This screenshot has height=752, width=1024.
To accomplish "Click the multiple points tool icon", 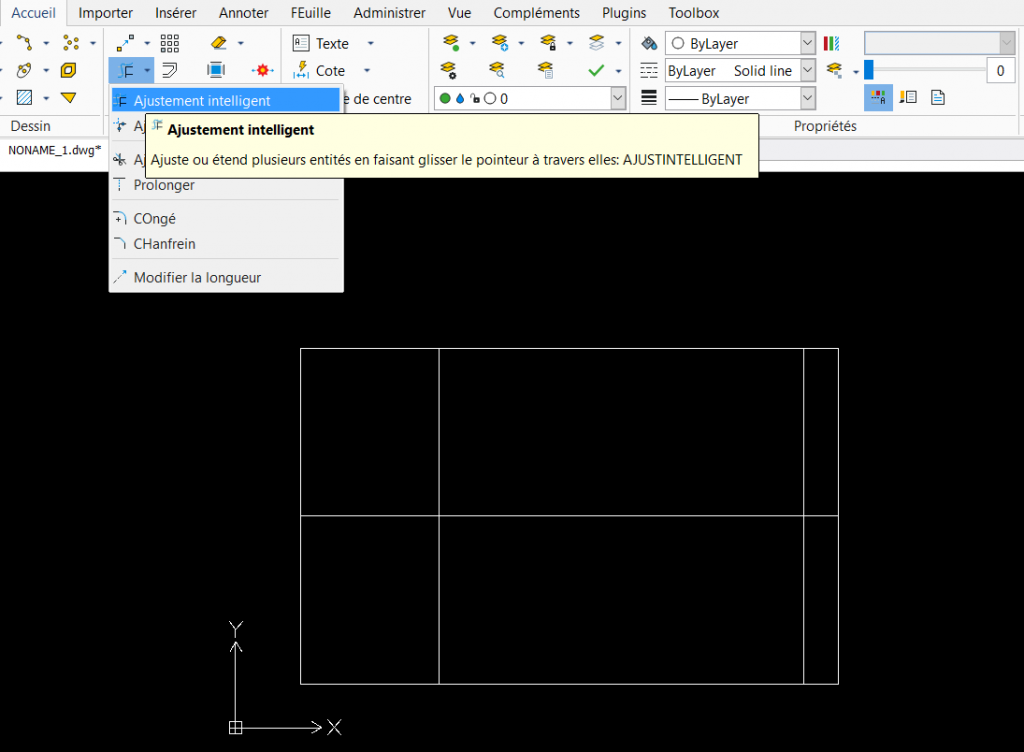I will [x=71, y=43].
